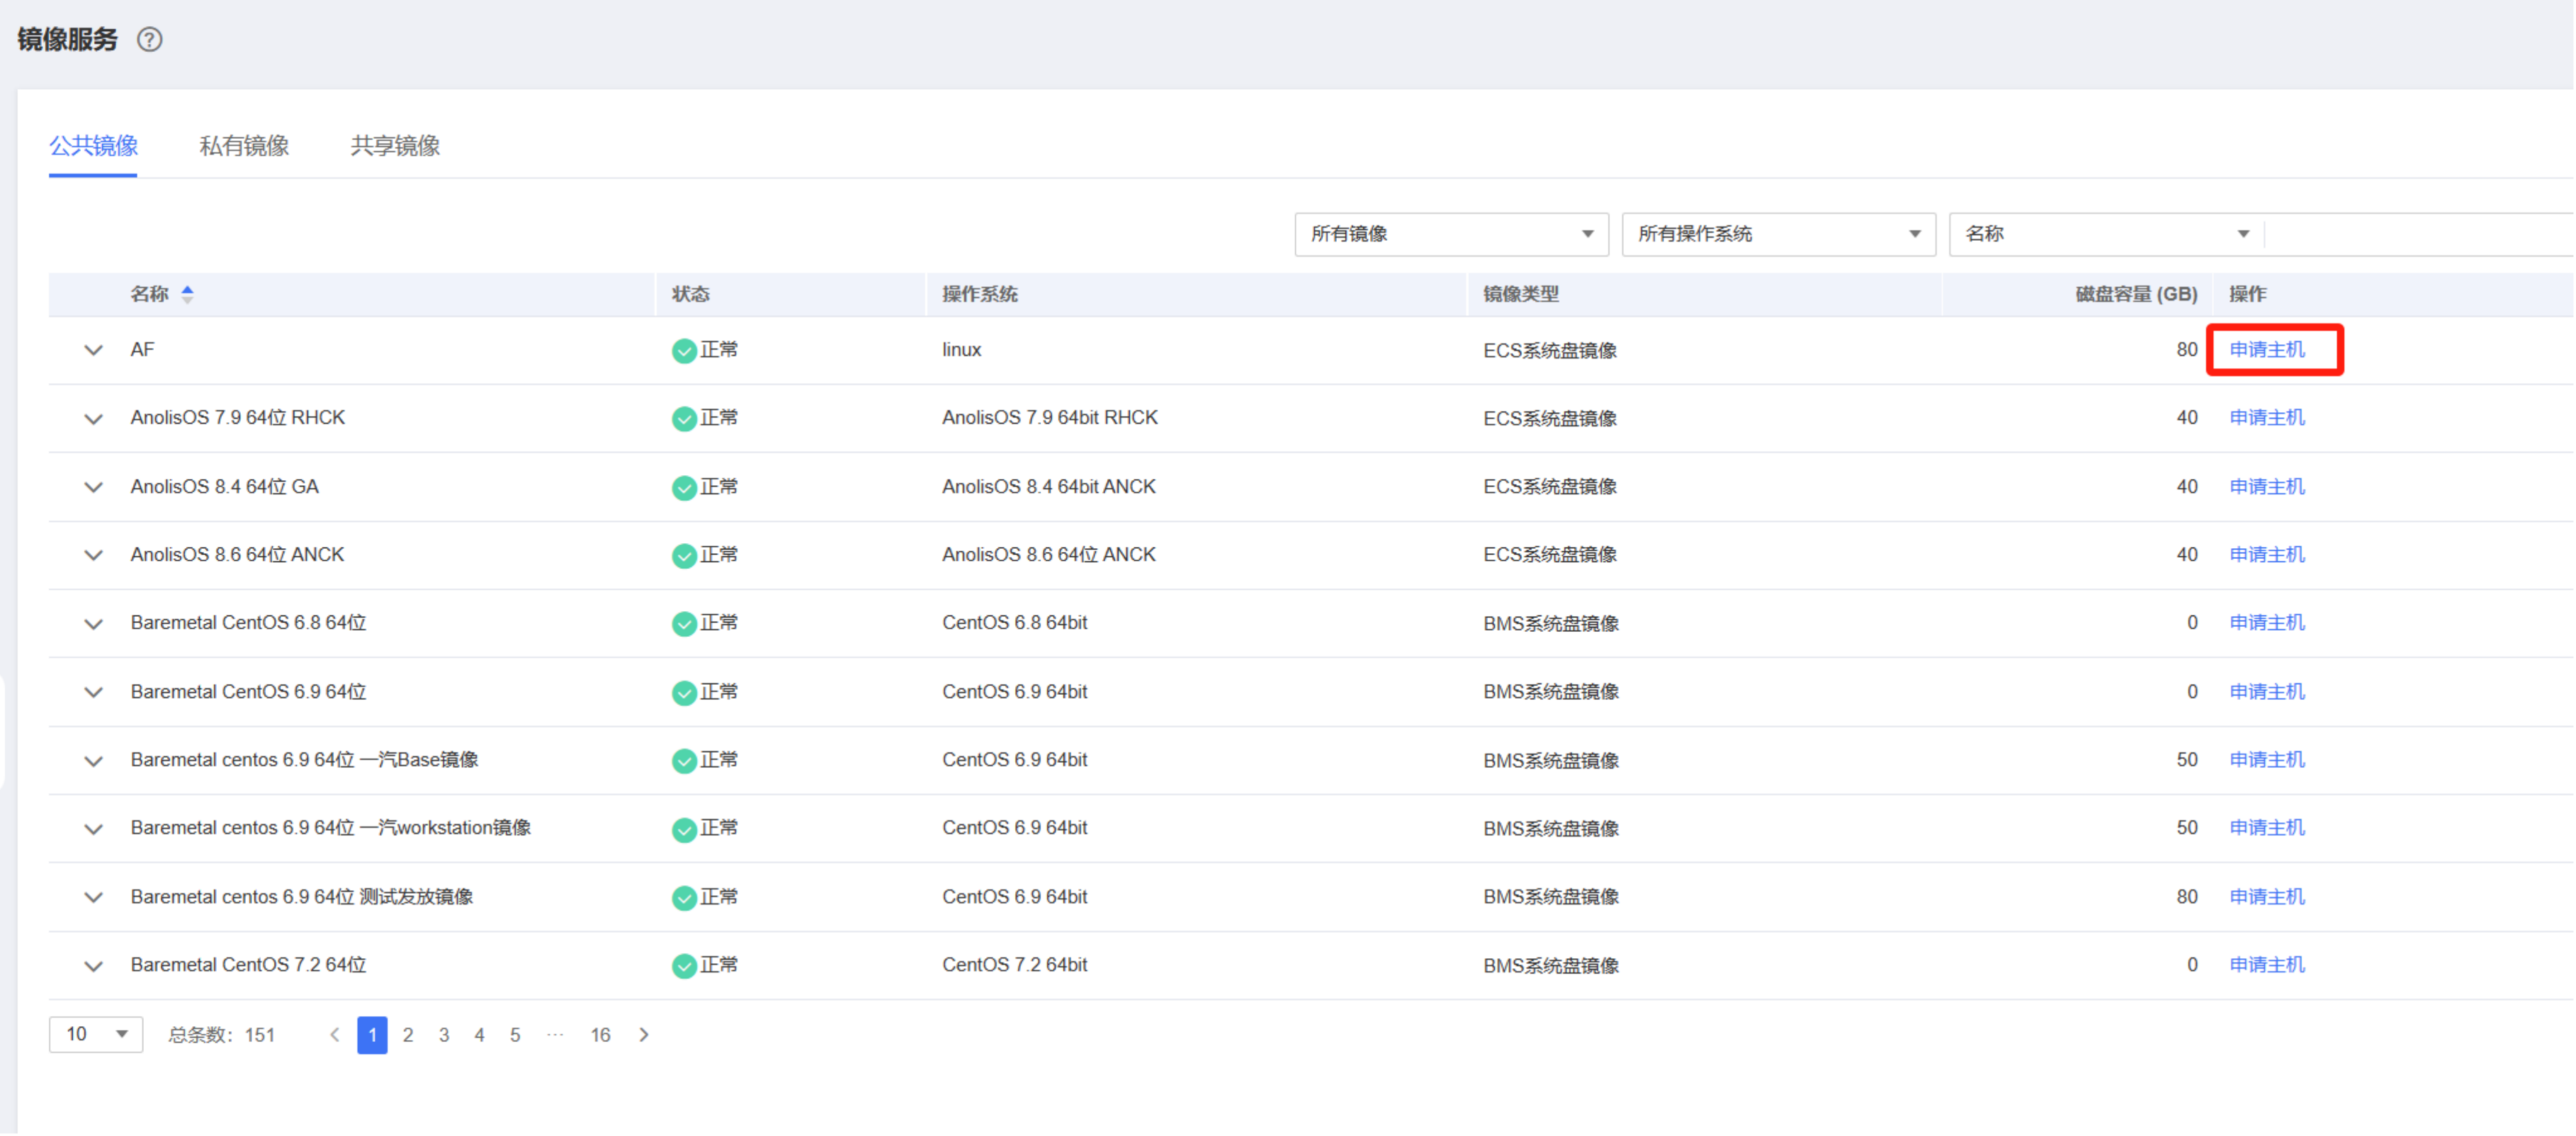2576x1136 pixels.
Task: Expand the AF row
Action: 93,350
